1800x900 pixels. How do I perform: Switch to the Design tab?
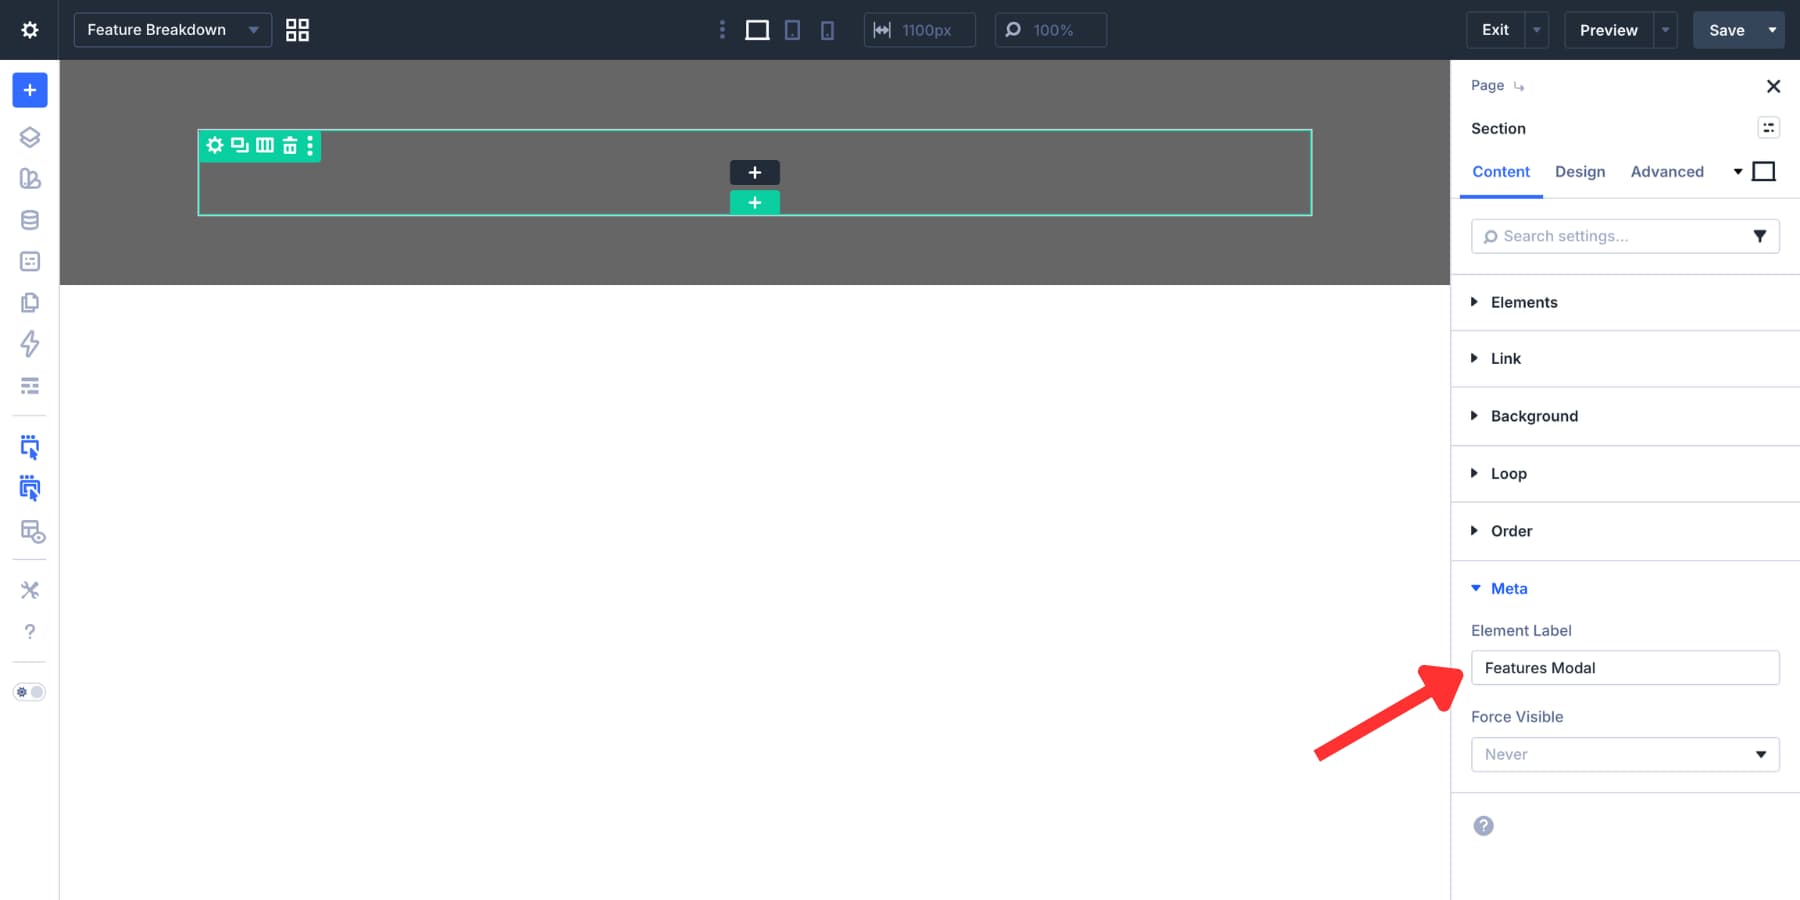(x=1580, y=172)
